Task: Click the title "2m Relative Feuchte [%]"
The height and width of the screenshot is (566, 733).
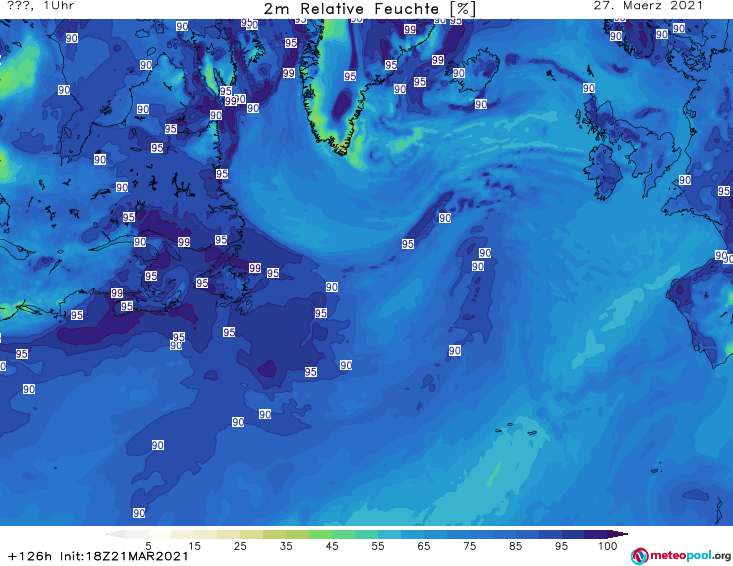Action: point(369,9)
